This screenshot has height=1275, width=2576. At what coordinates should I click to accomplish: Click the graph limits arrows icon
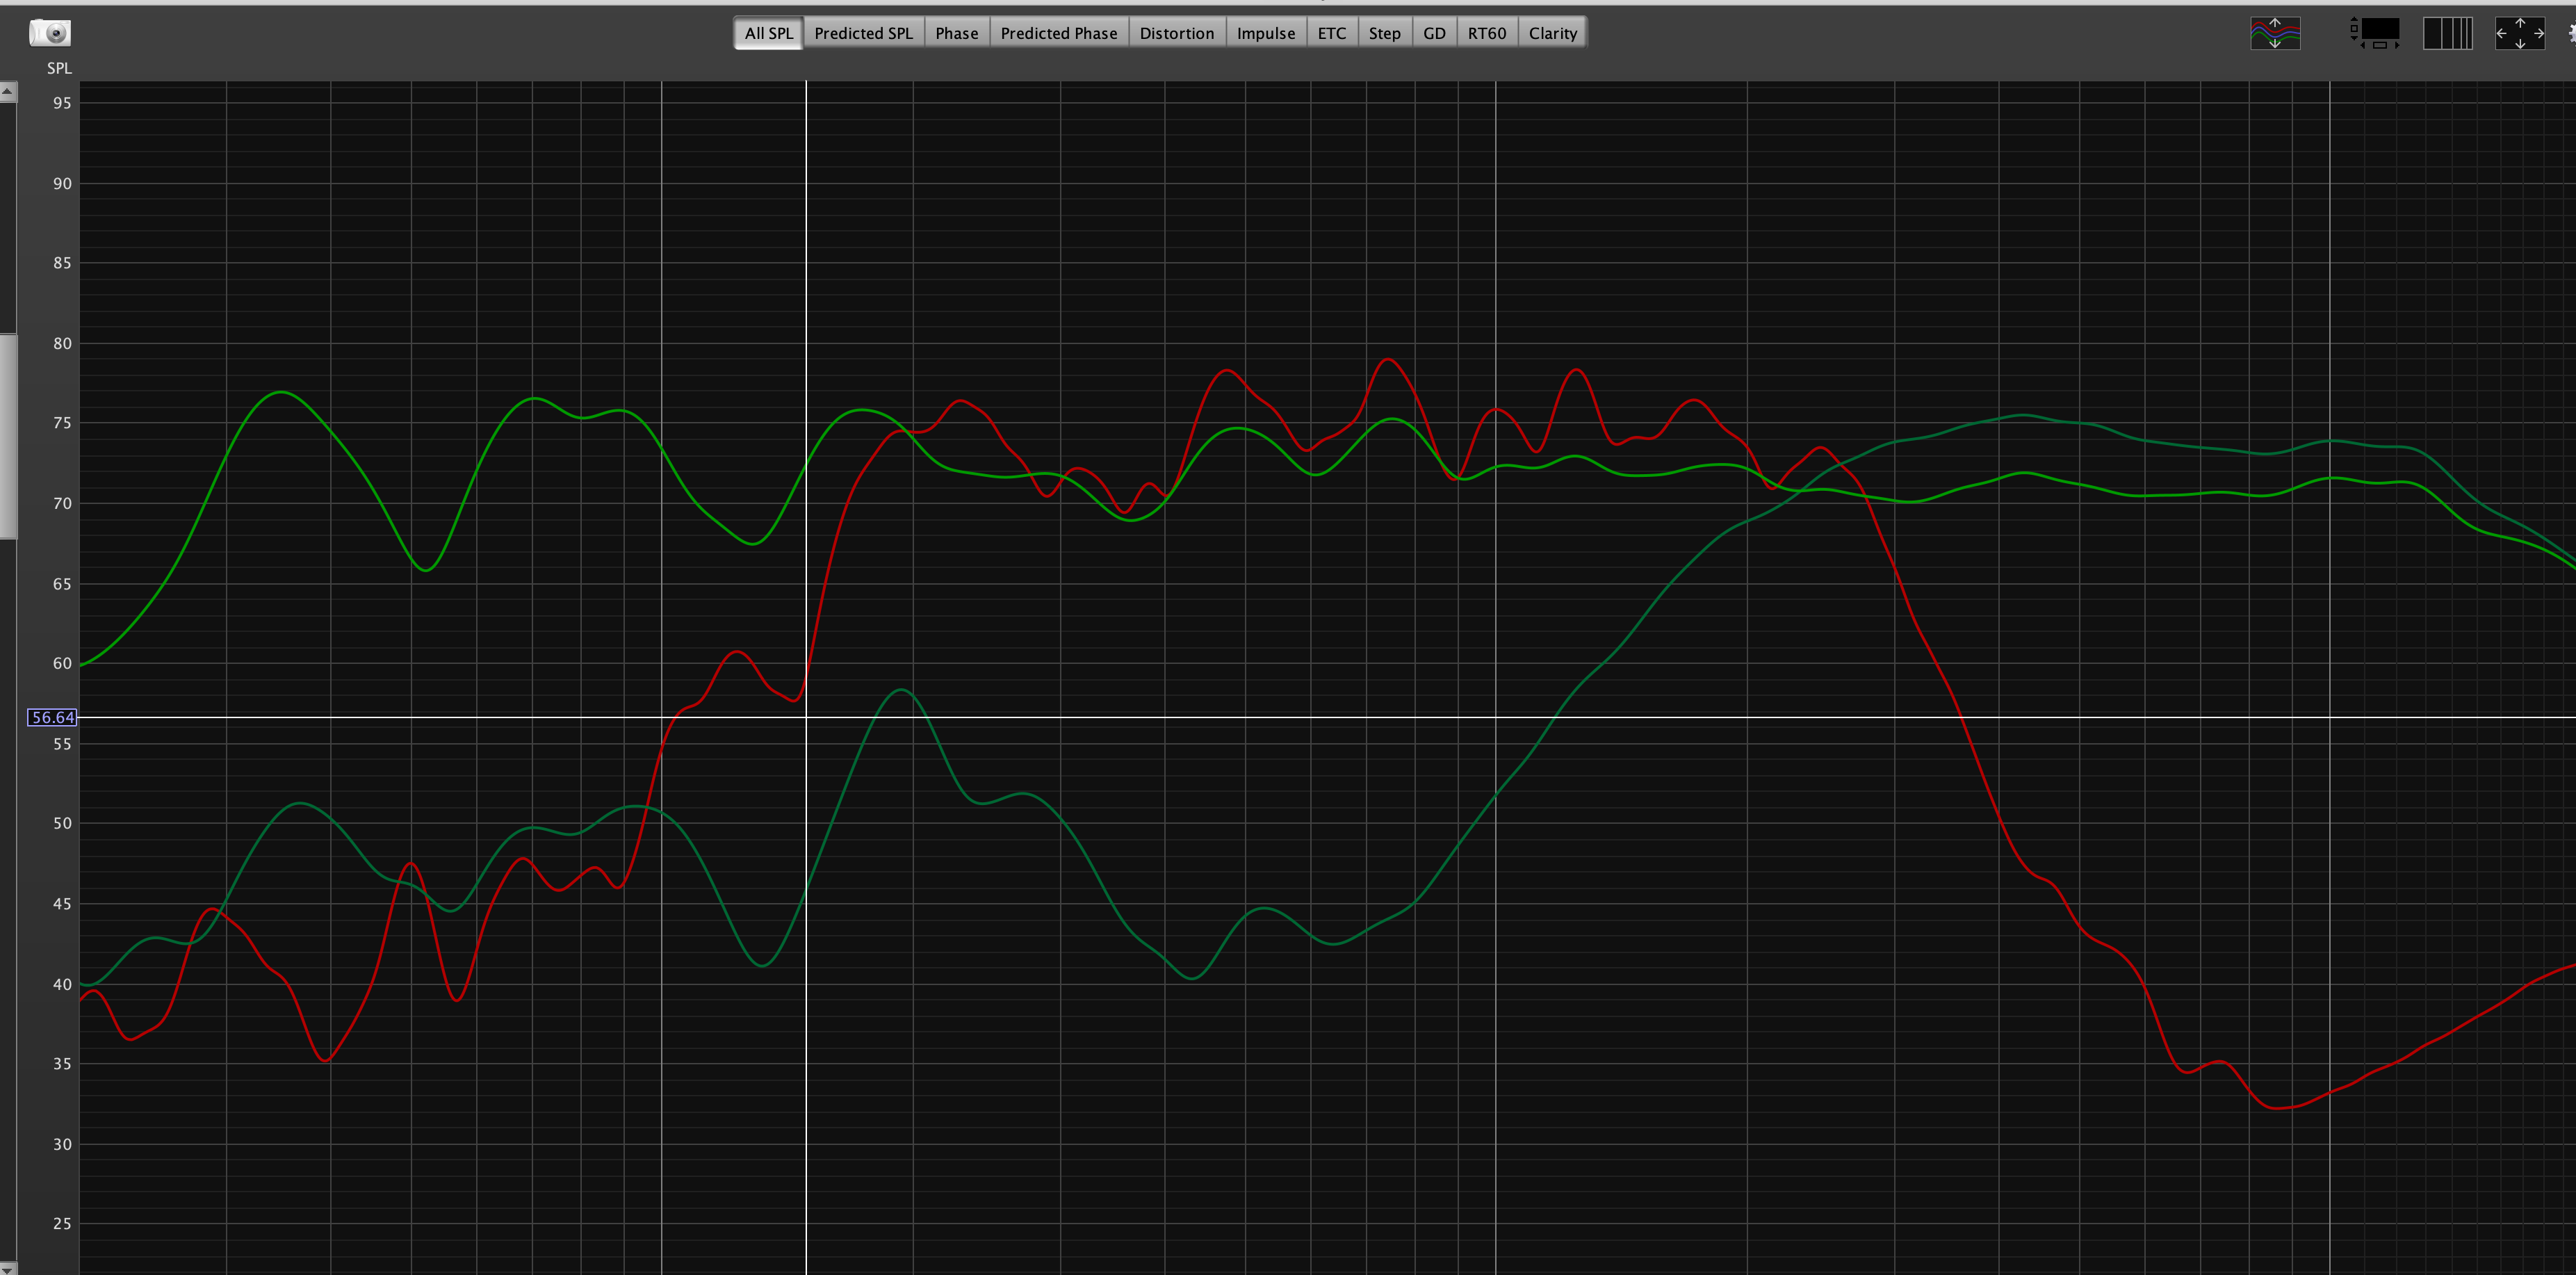click(x=2519, y=33)
